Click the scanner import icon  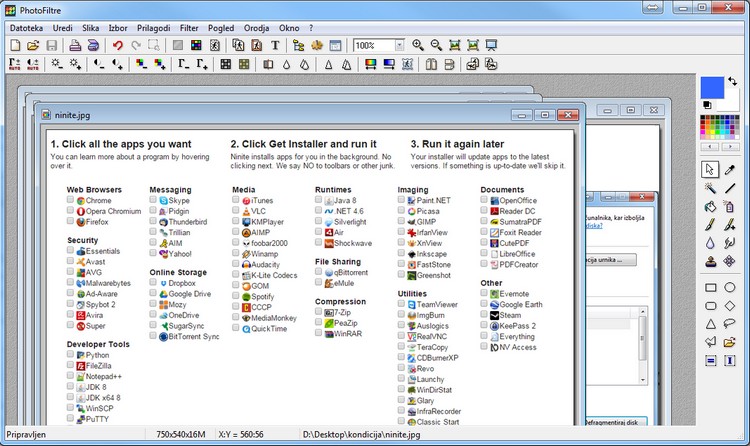tap(93, 45)
